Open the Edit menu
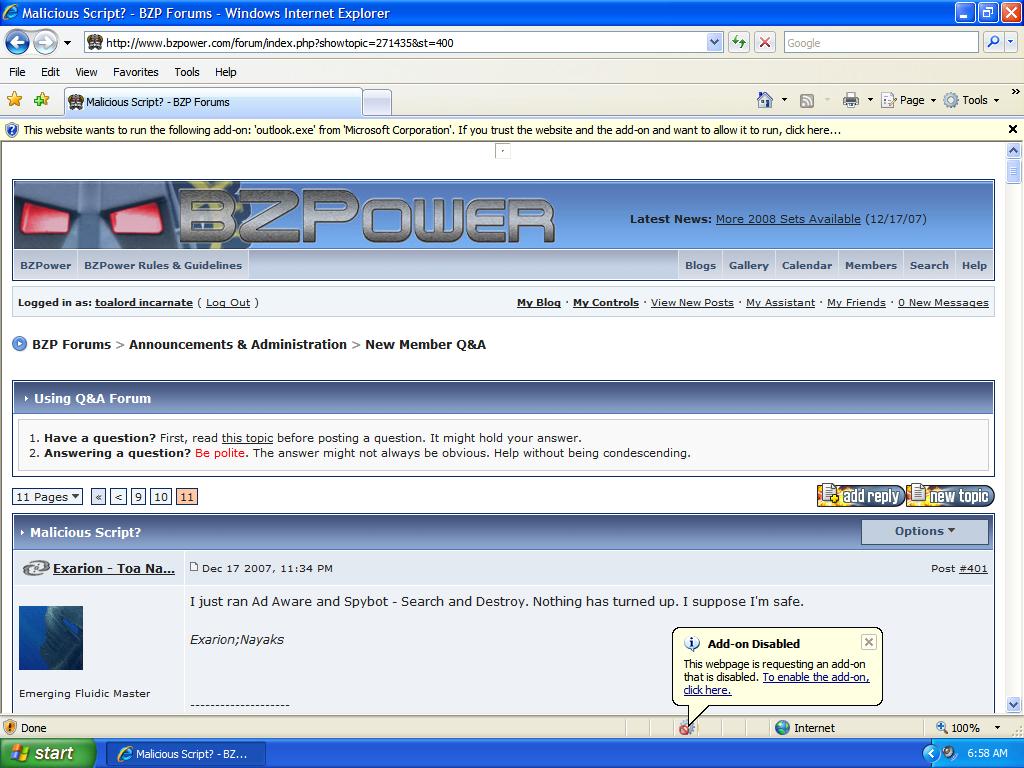The image size is (1024, 768). [x=50, y=72]
